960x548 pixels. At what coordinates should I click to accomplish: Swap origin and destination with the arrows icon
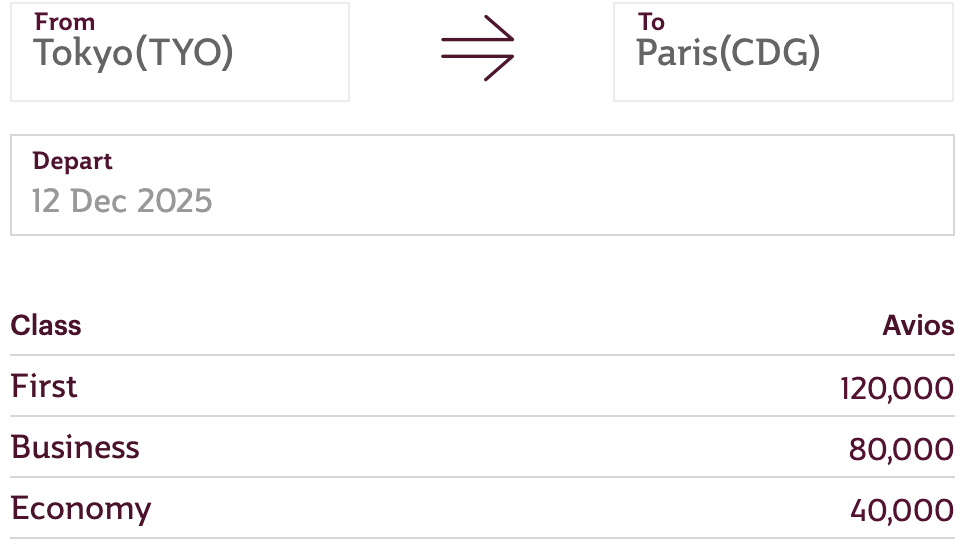[478, 47]
